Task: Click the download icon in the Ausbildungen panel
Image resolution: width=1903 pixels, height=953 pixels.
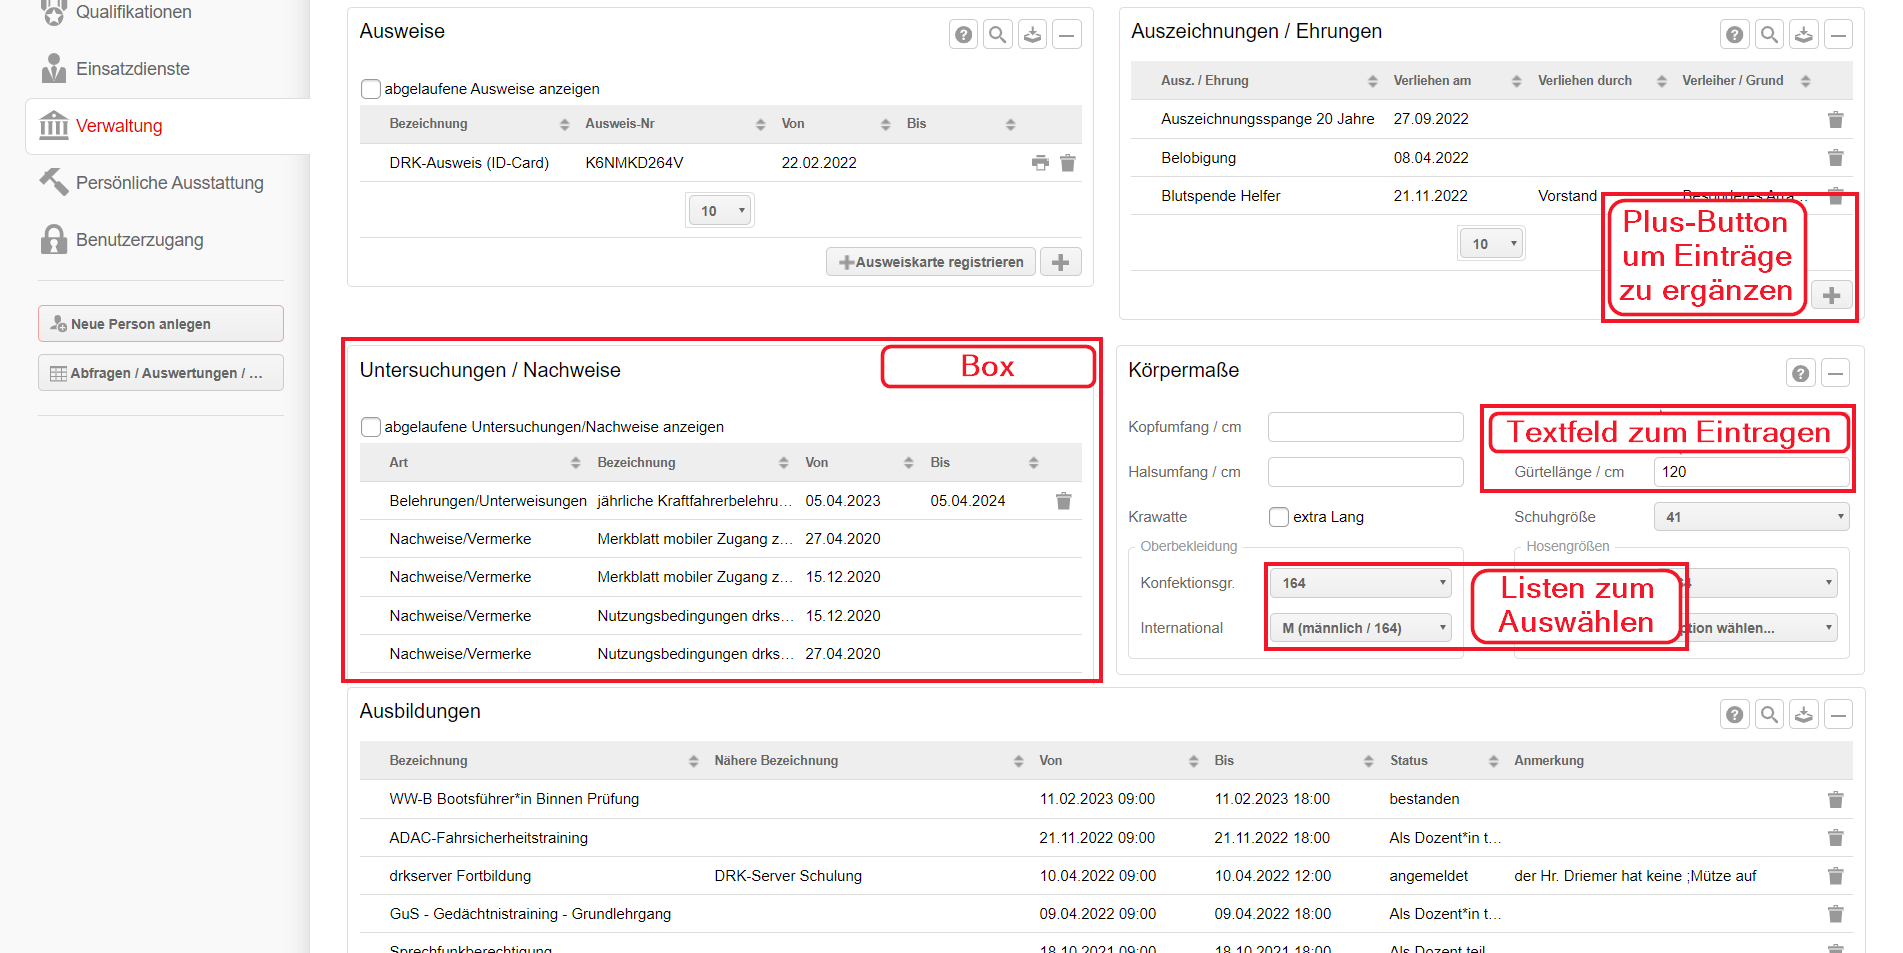Action: pyautogui.click(x=1804, y=714)
